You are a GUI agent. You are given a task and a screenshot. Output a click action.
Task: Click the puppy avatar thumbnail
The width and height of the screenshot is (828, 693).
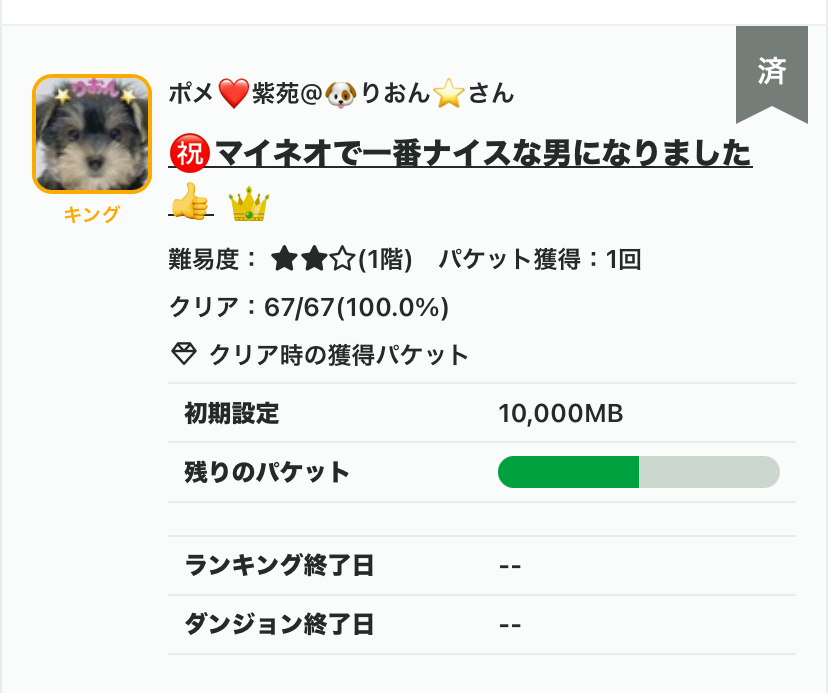[x=92, y=134]
